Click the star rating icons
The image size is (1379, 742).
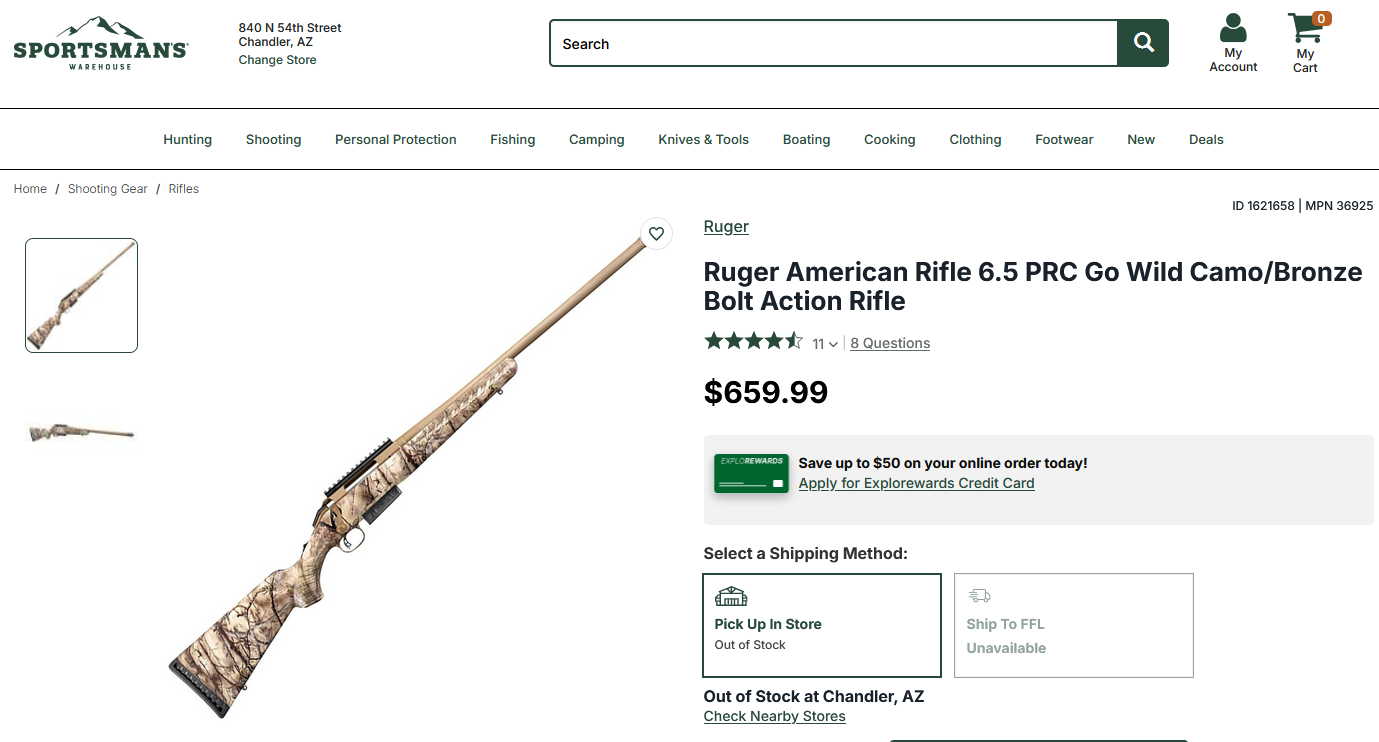[x=753, y=342]
